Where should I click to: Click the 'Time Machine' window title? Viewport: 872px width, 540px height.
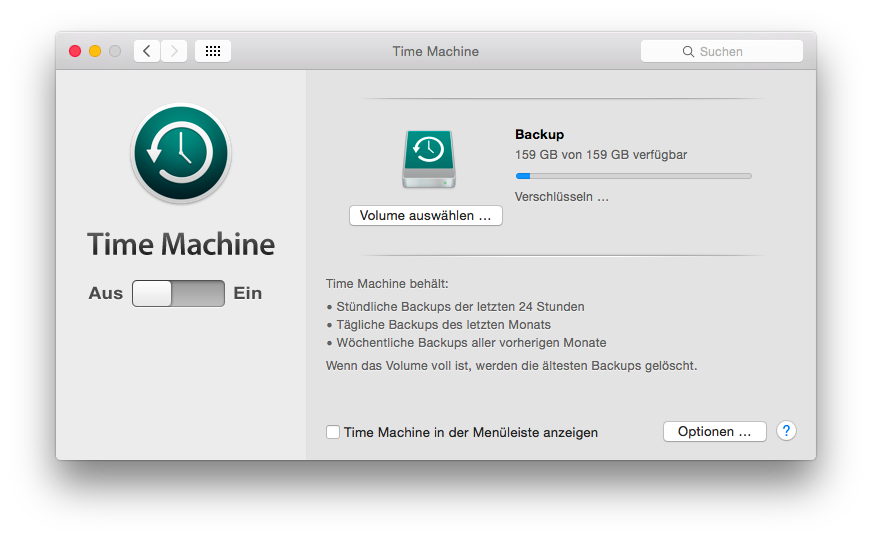435,51
